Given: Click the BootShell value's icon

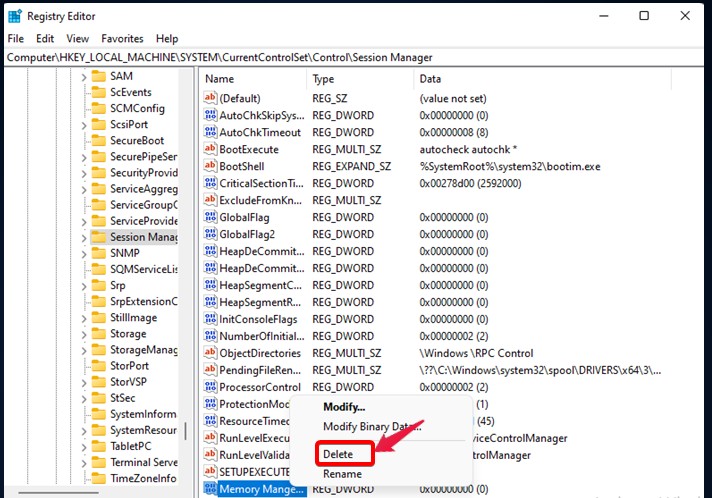Looking at the screenshot, I should coord(210,166).
